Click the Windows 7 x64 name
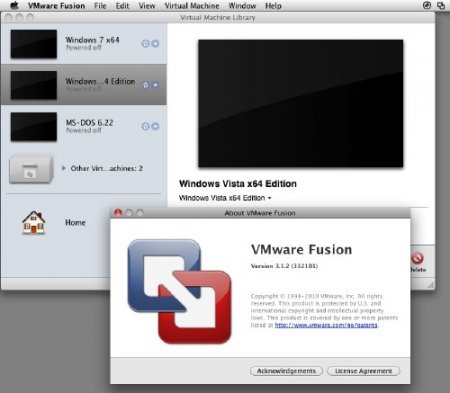Viewport: 450px width, 393px height. tap(92, 40)
